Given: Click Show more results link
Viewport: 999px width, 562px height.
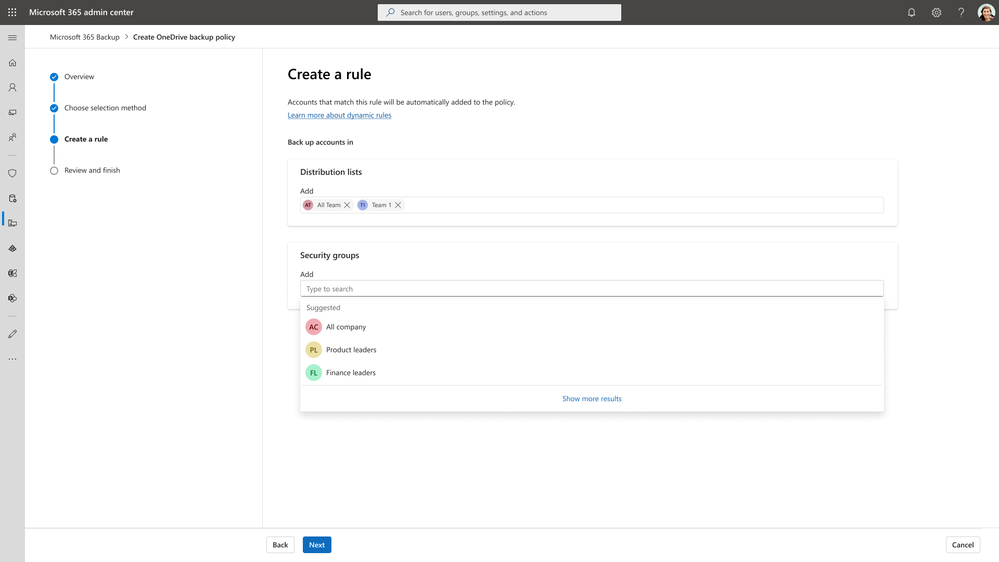Looking at the screenshot, I should (592, 399).
